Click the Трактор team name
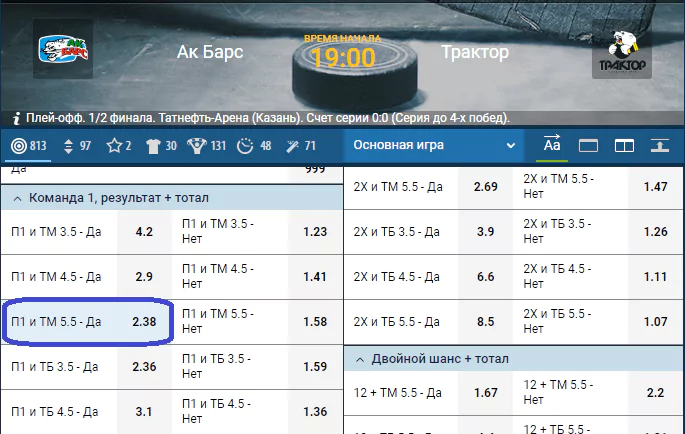 point(475,52)
